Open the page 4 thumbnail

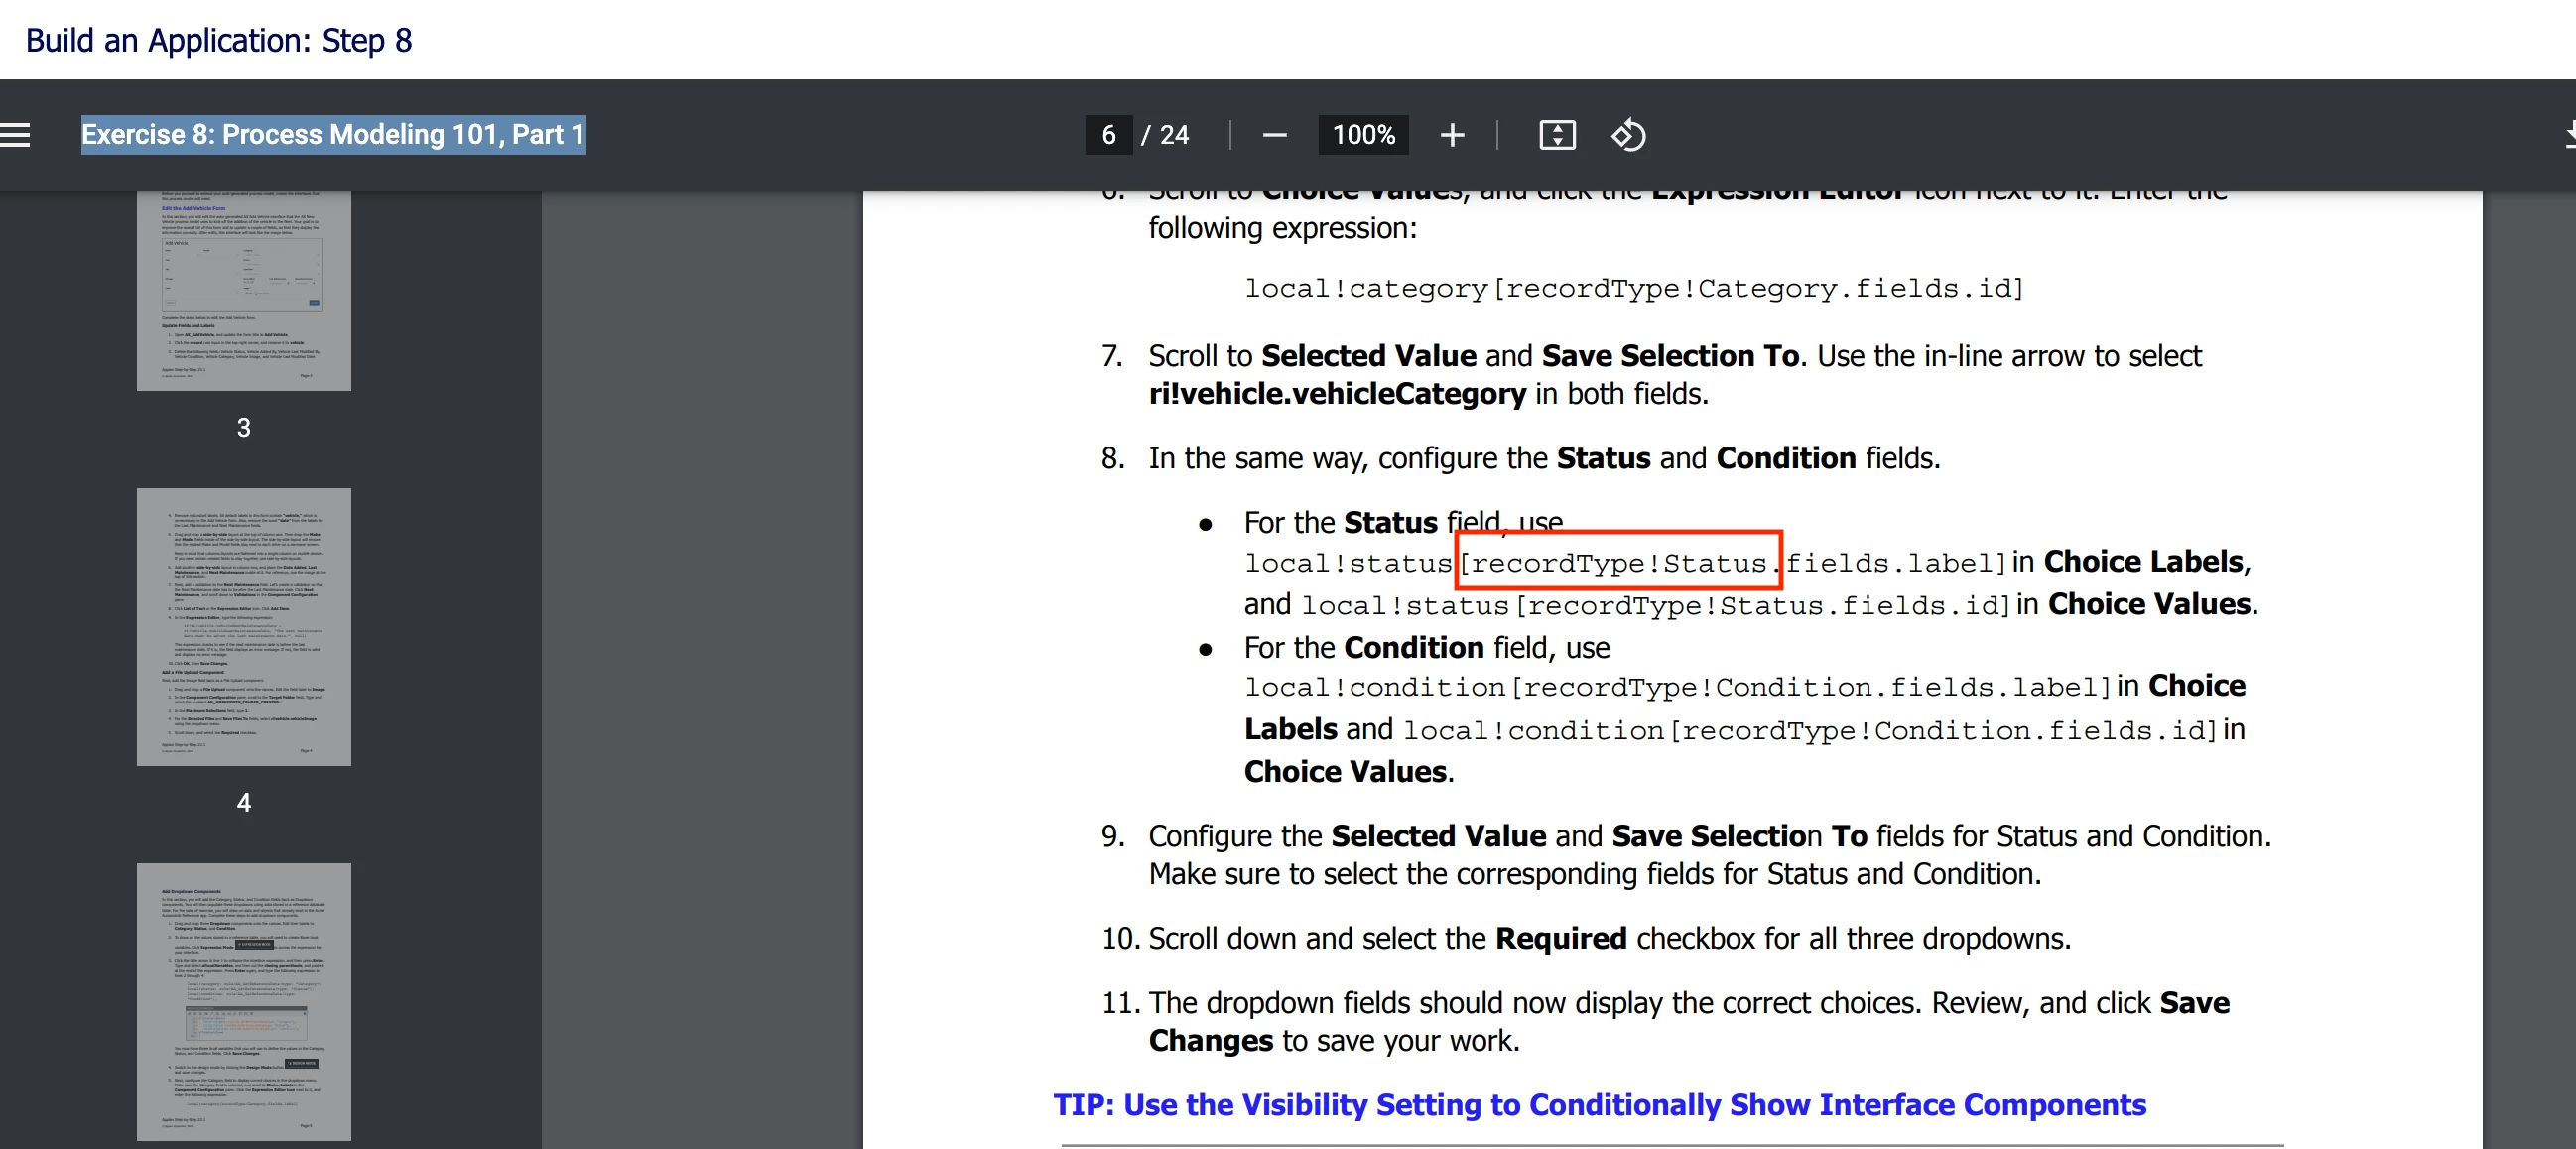[x=244, y=627]
